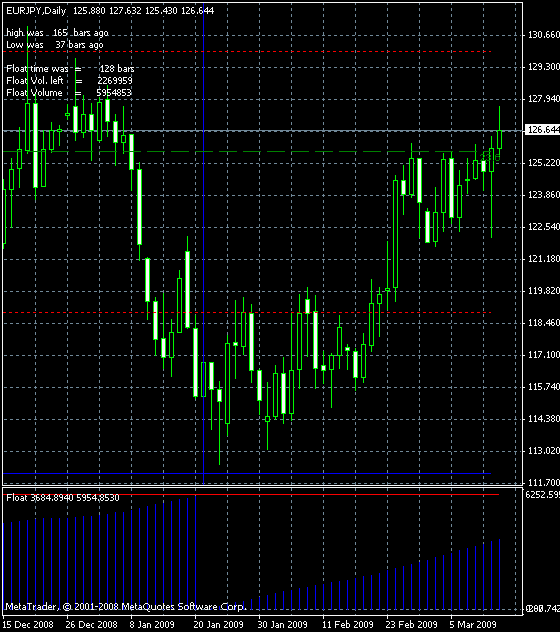Image resolution: width=560 pixels, height=632 pixels.
Task: Select the 'Low was 37 bars ago' line
Action: (55, 45)
